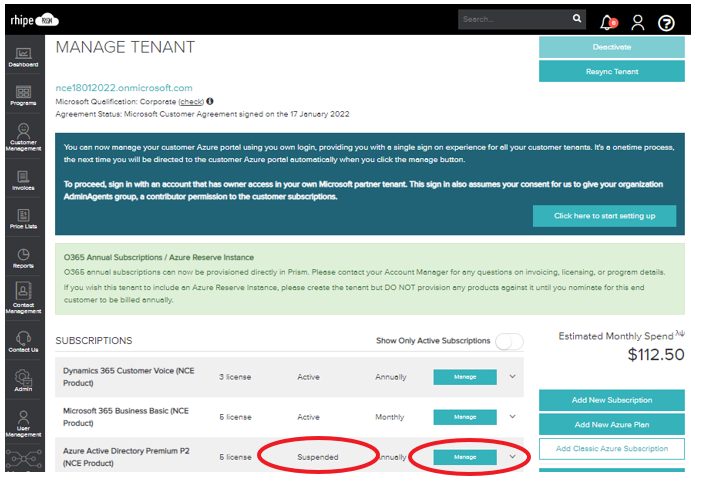The image size is (701, 482).
Task: Click the SUBSCRIPTIONS heading
Action: [94, 341]
